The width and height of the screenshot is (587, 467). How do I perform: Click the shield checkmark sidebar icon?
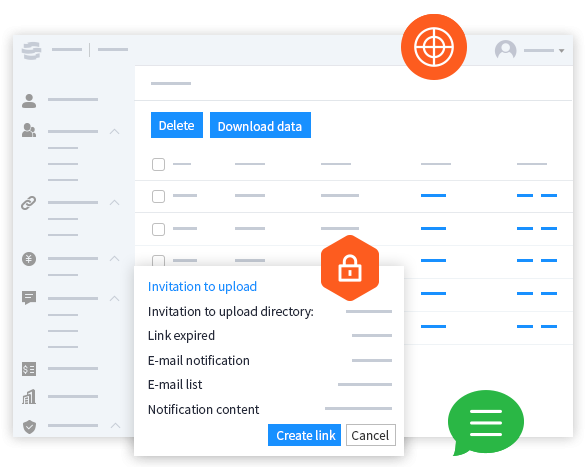(29, 427)
